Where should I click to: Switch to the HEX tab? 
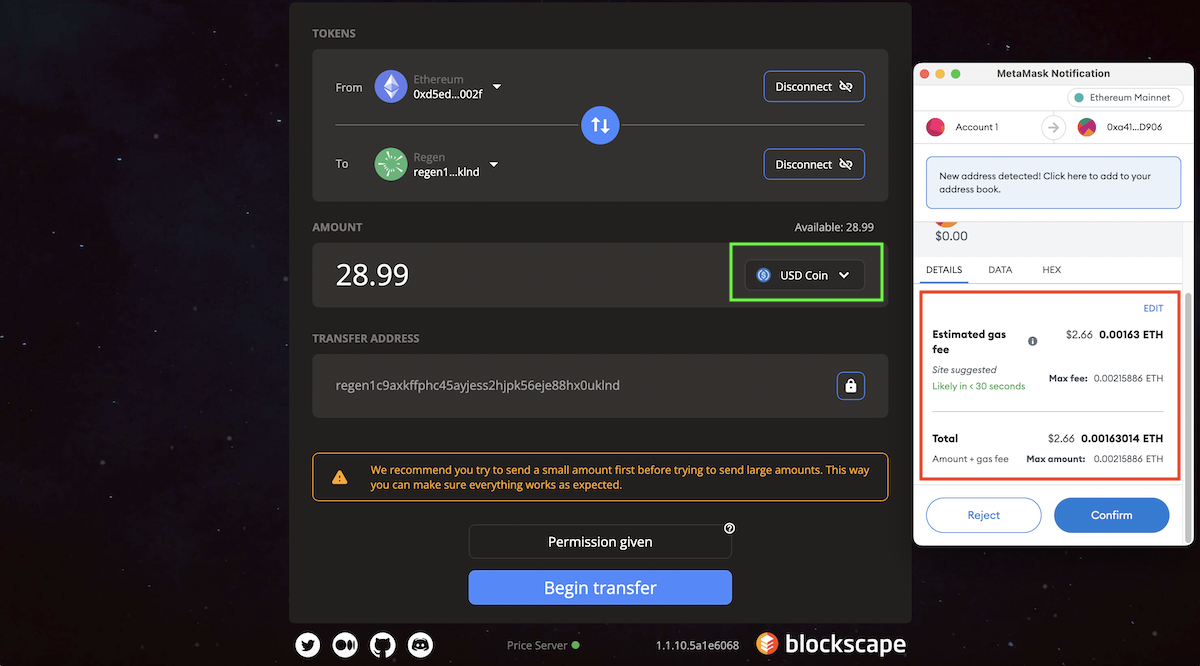tap(1051, 270)
